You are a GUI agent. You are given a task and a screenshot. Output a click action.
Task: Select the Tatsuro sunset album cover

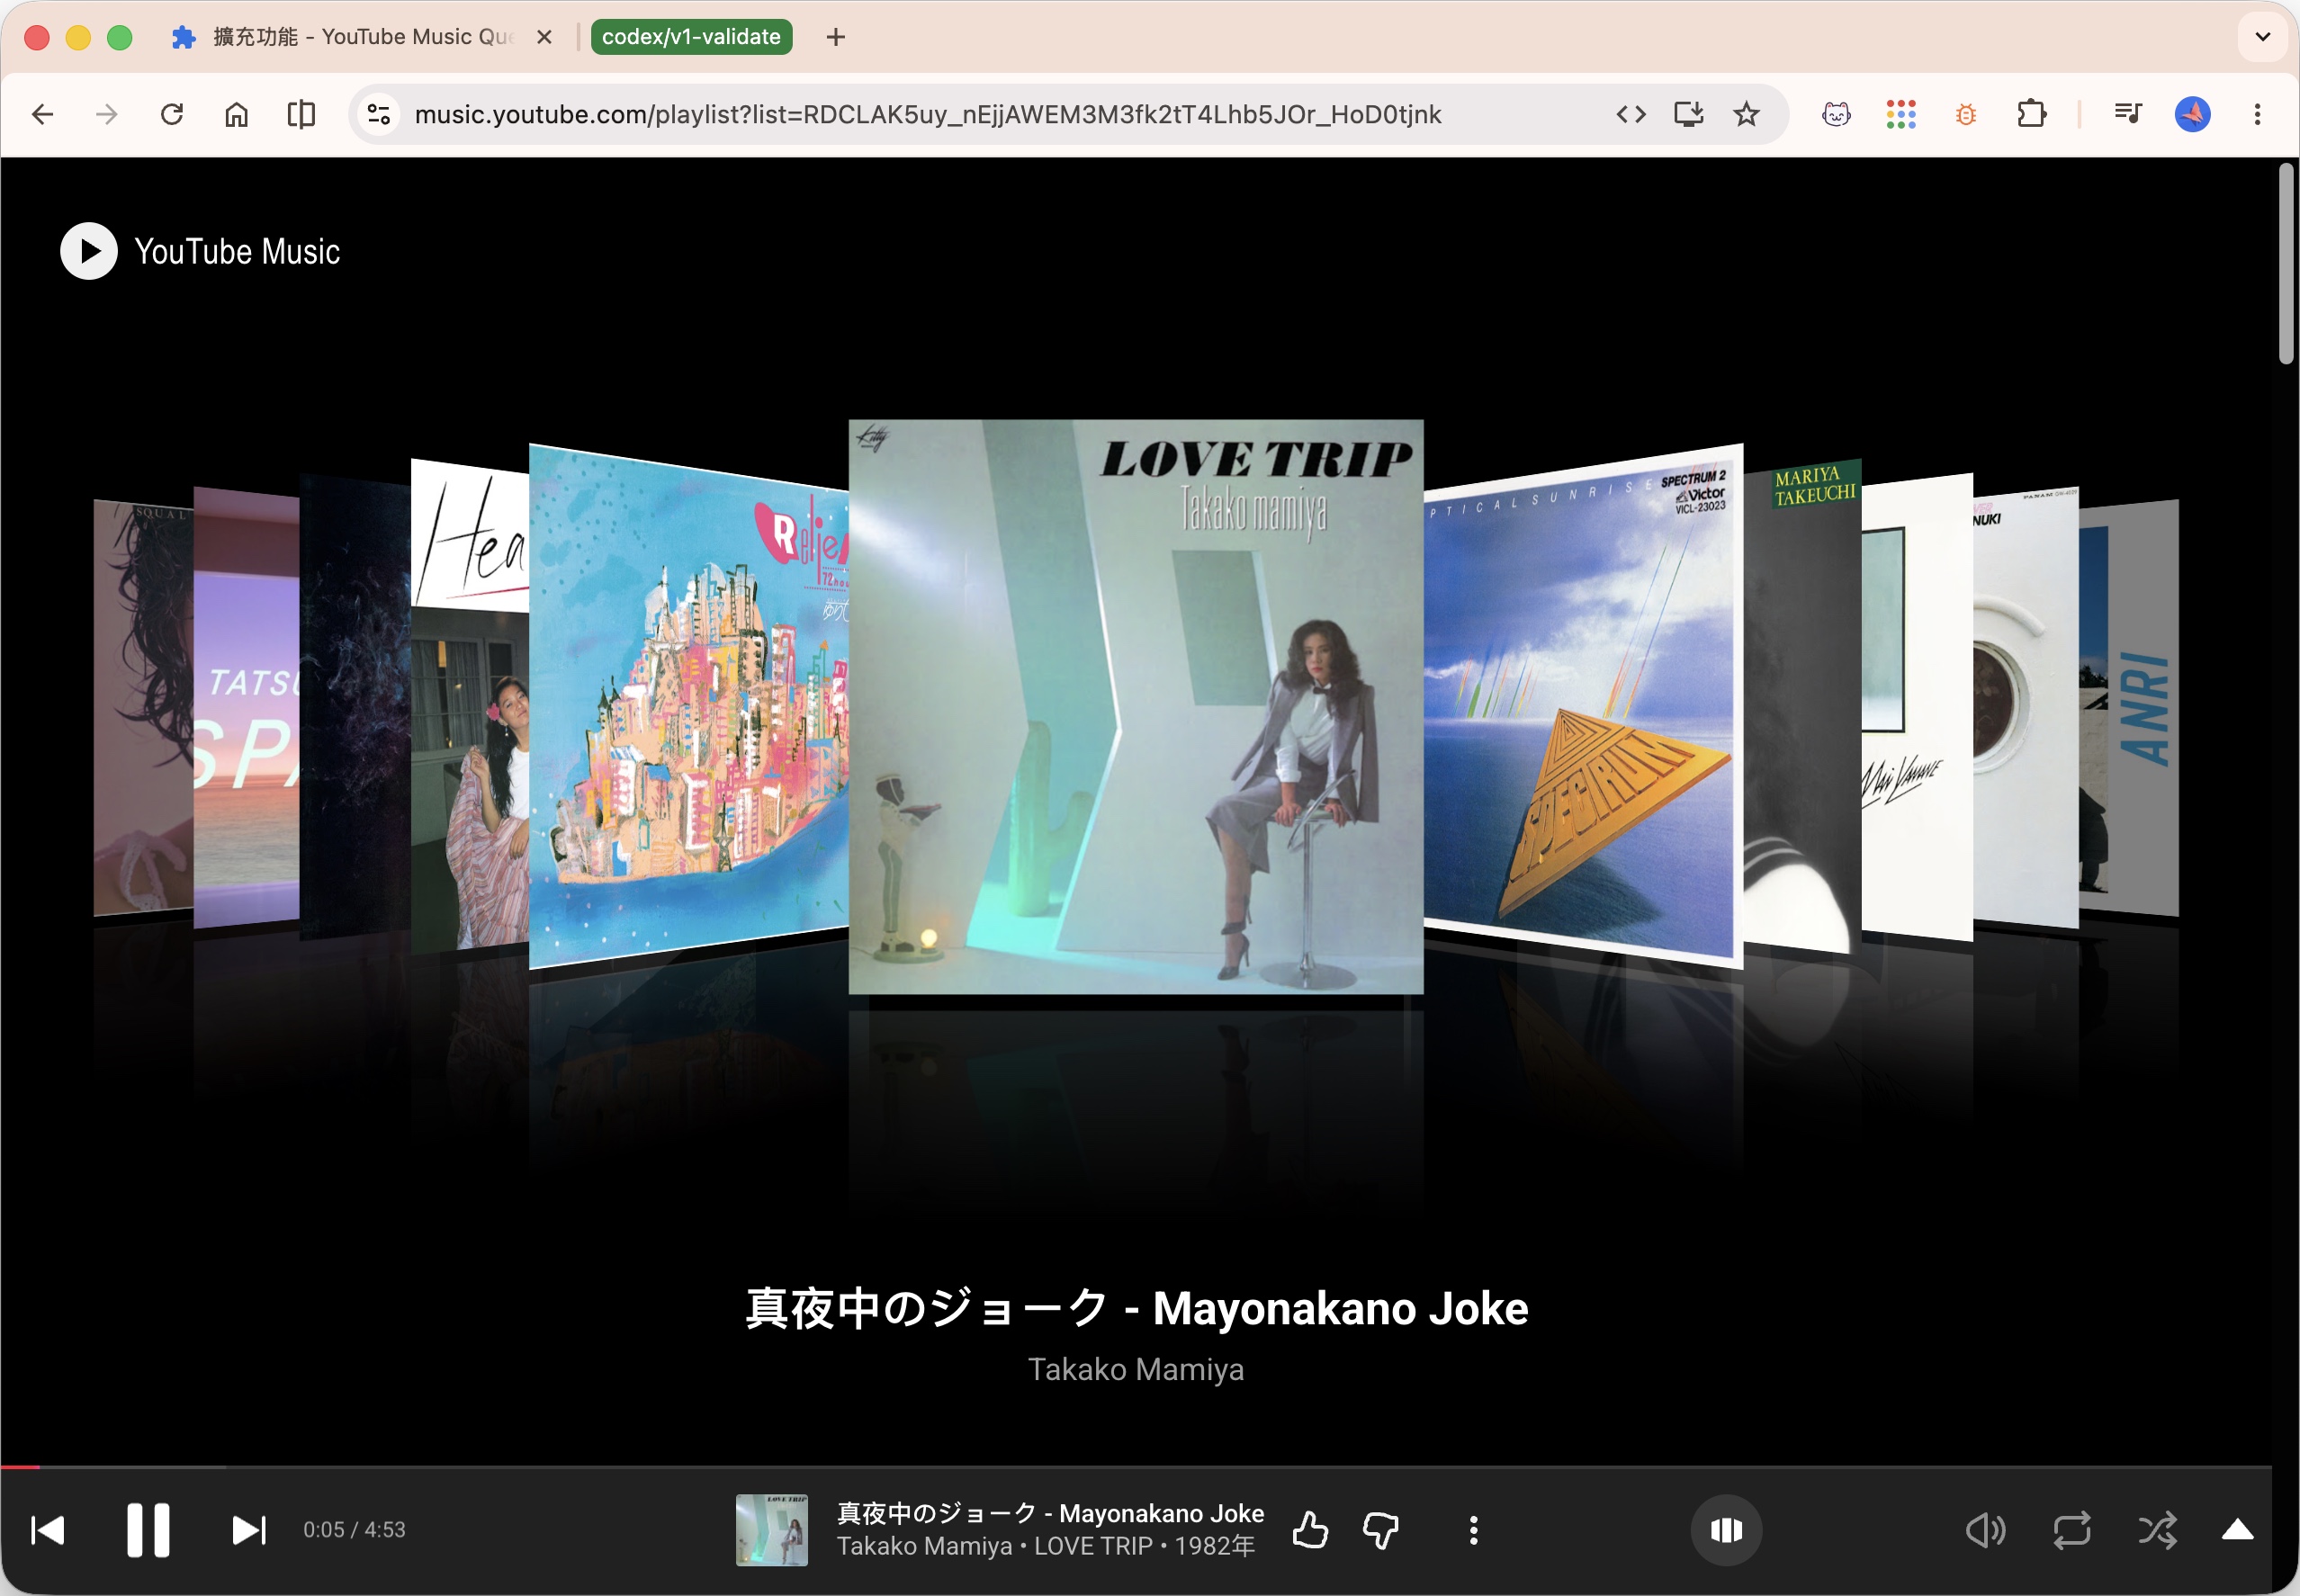tap(246, 706)
